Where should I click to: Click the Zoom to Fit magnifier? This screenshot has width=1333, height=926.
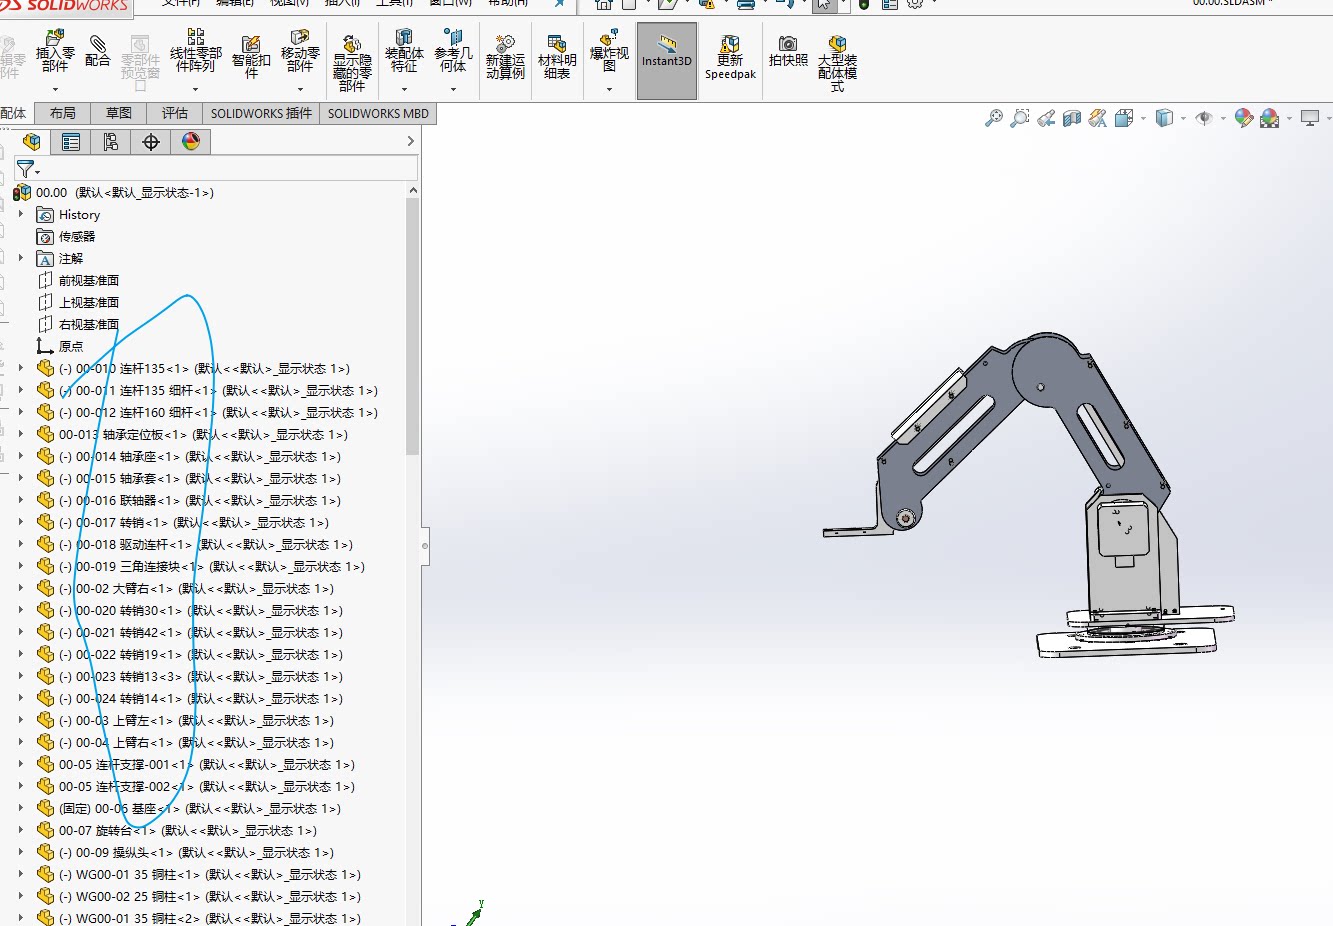pos(993,118)
